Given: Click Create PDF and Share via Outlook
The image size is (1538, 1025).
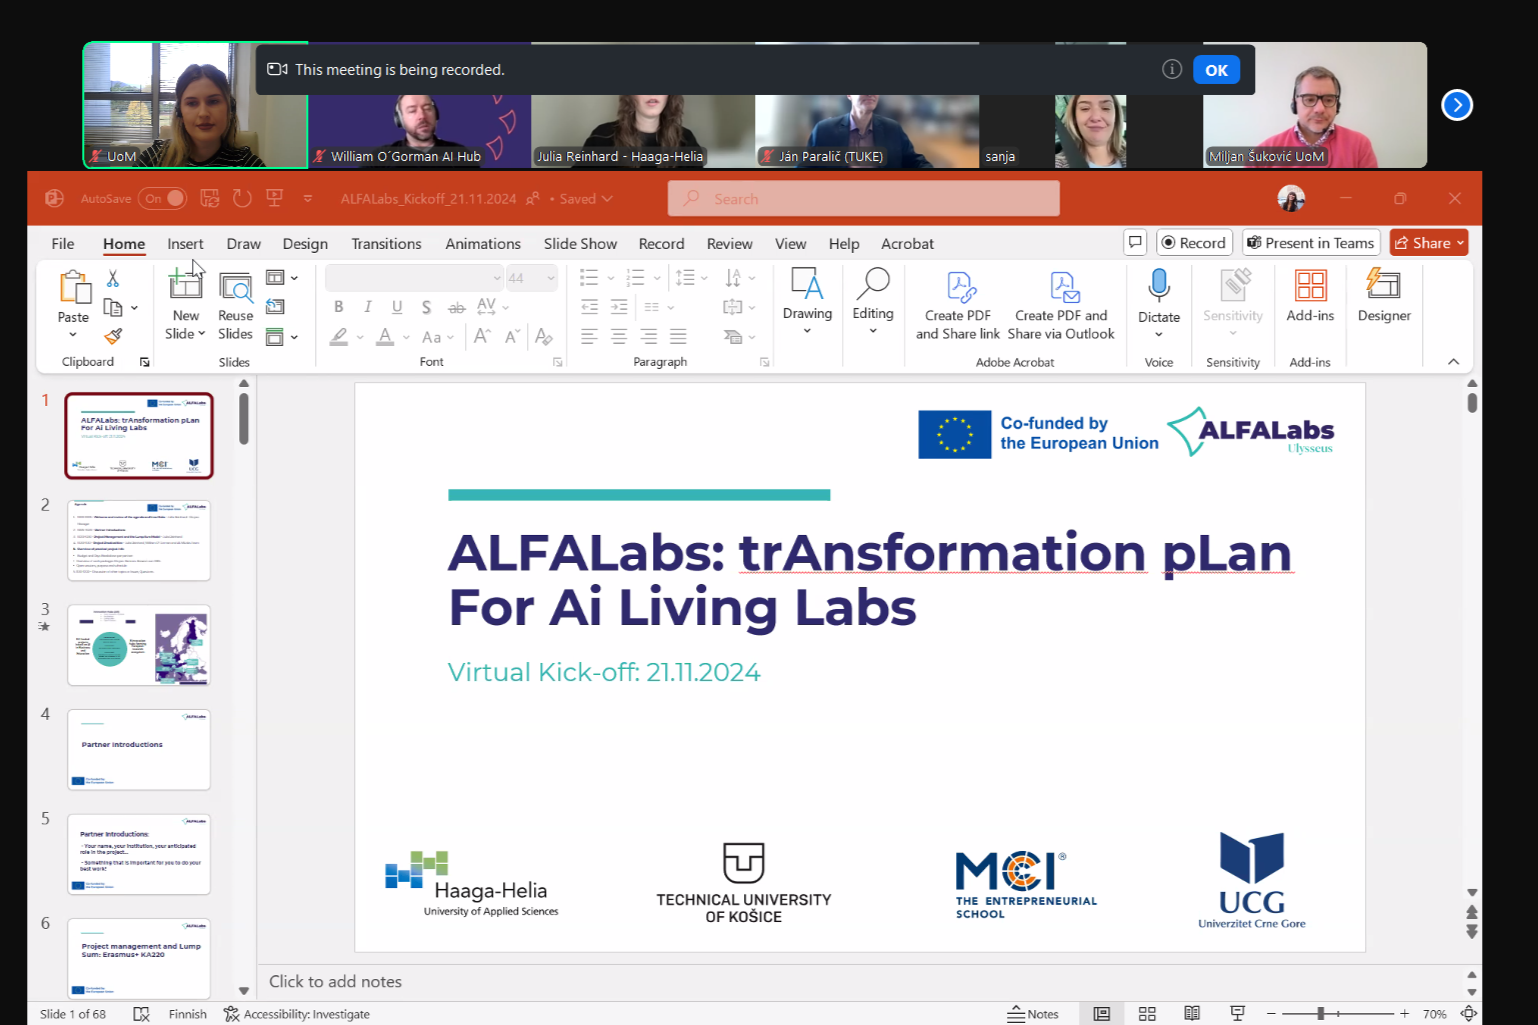Looking at the screenshot, I should [x=1061, y=306].
